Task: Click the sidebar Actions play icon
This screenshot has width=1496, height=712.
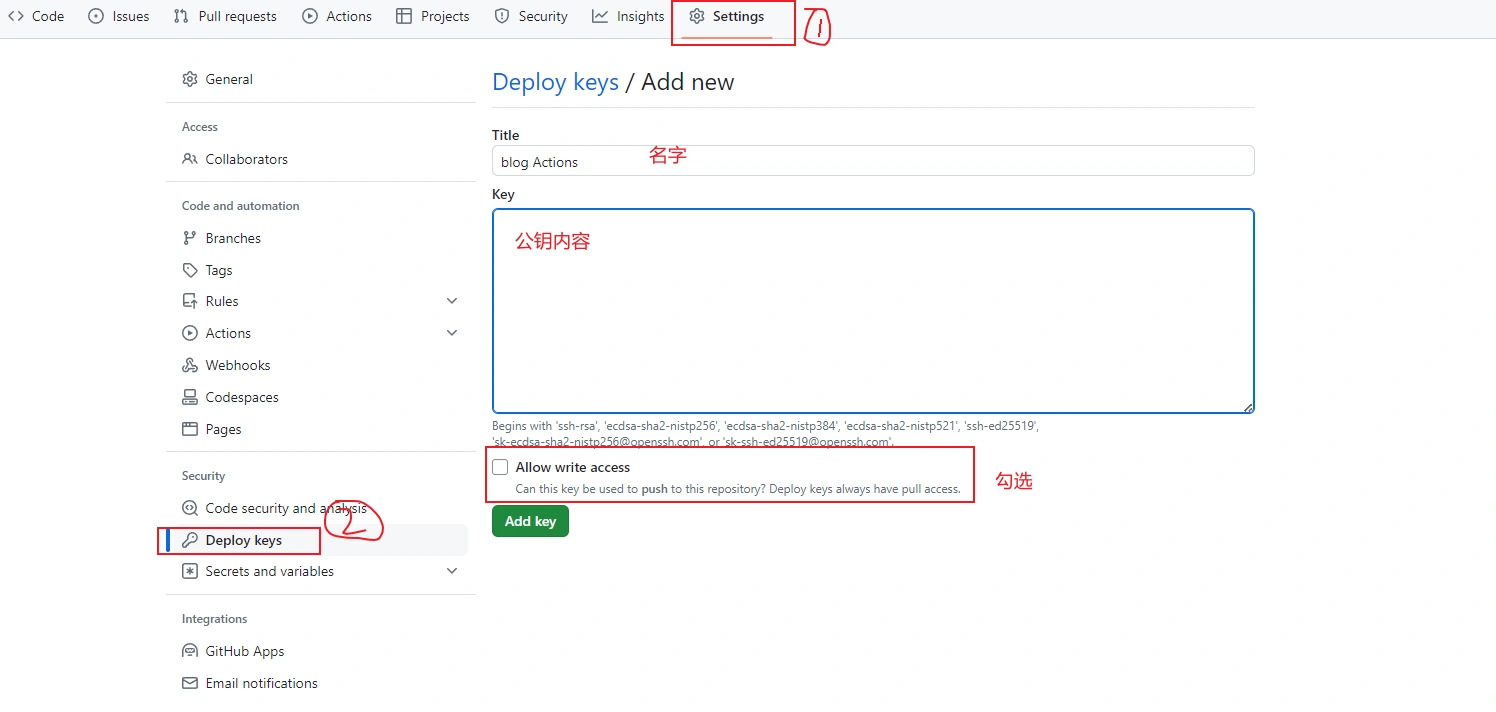Action: click(x=190, y=333)
